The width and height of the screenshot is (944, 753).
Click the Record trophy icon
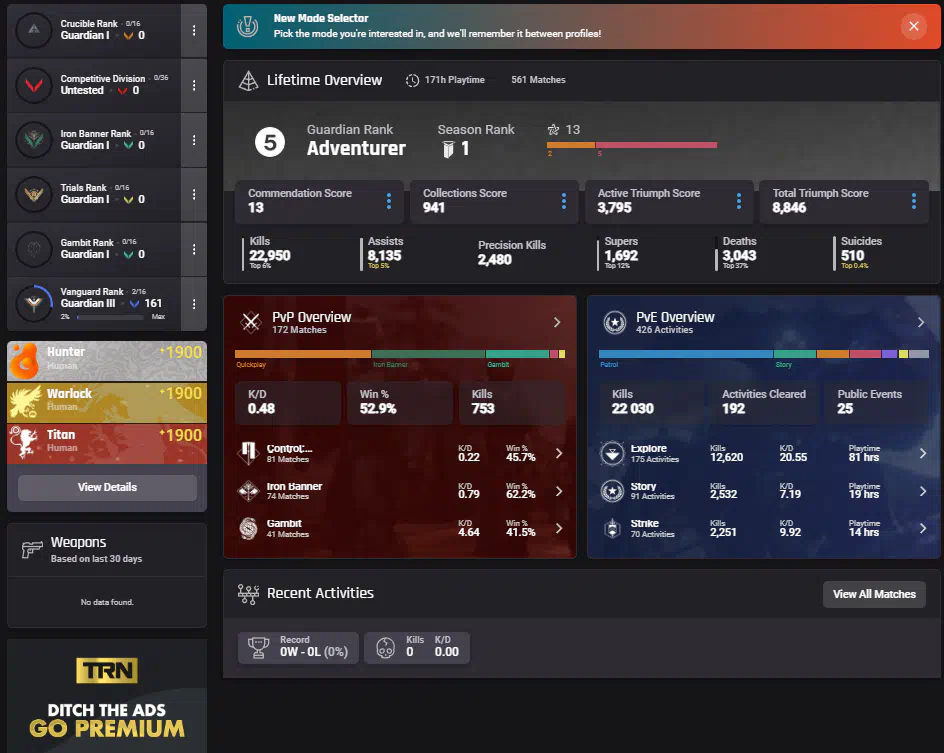(x=258, y=647)
